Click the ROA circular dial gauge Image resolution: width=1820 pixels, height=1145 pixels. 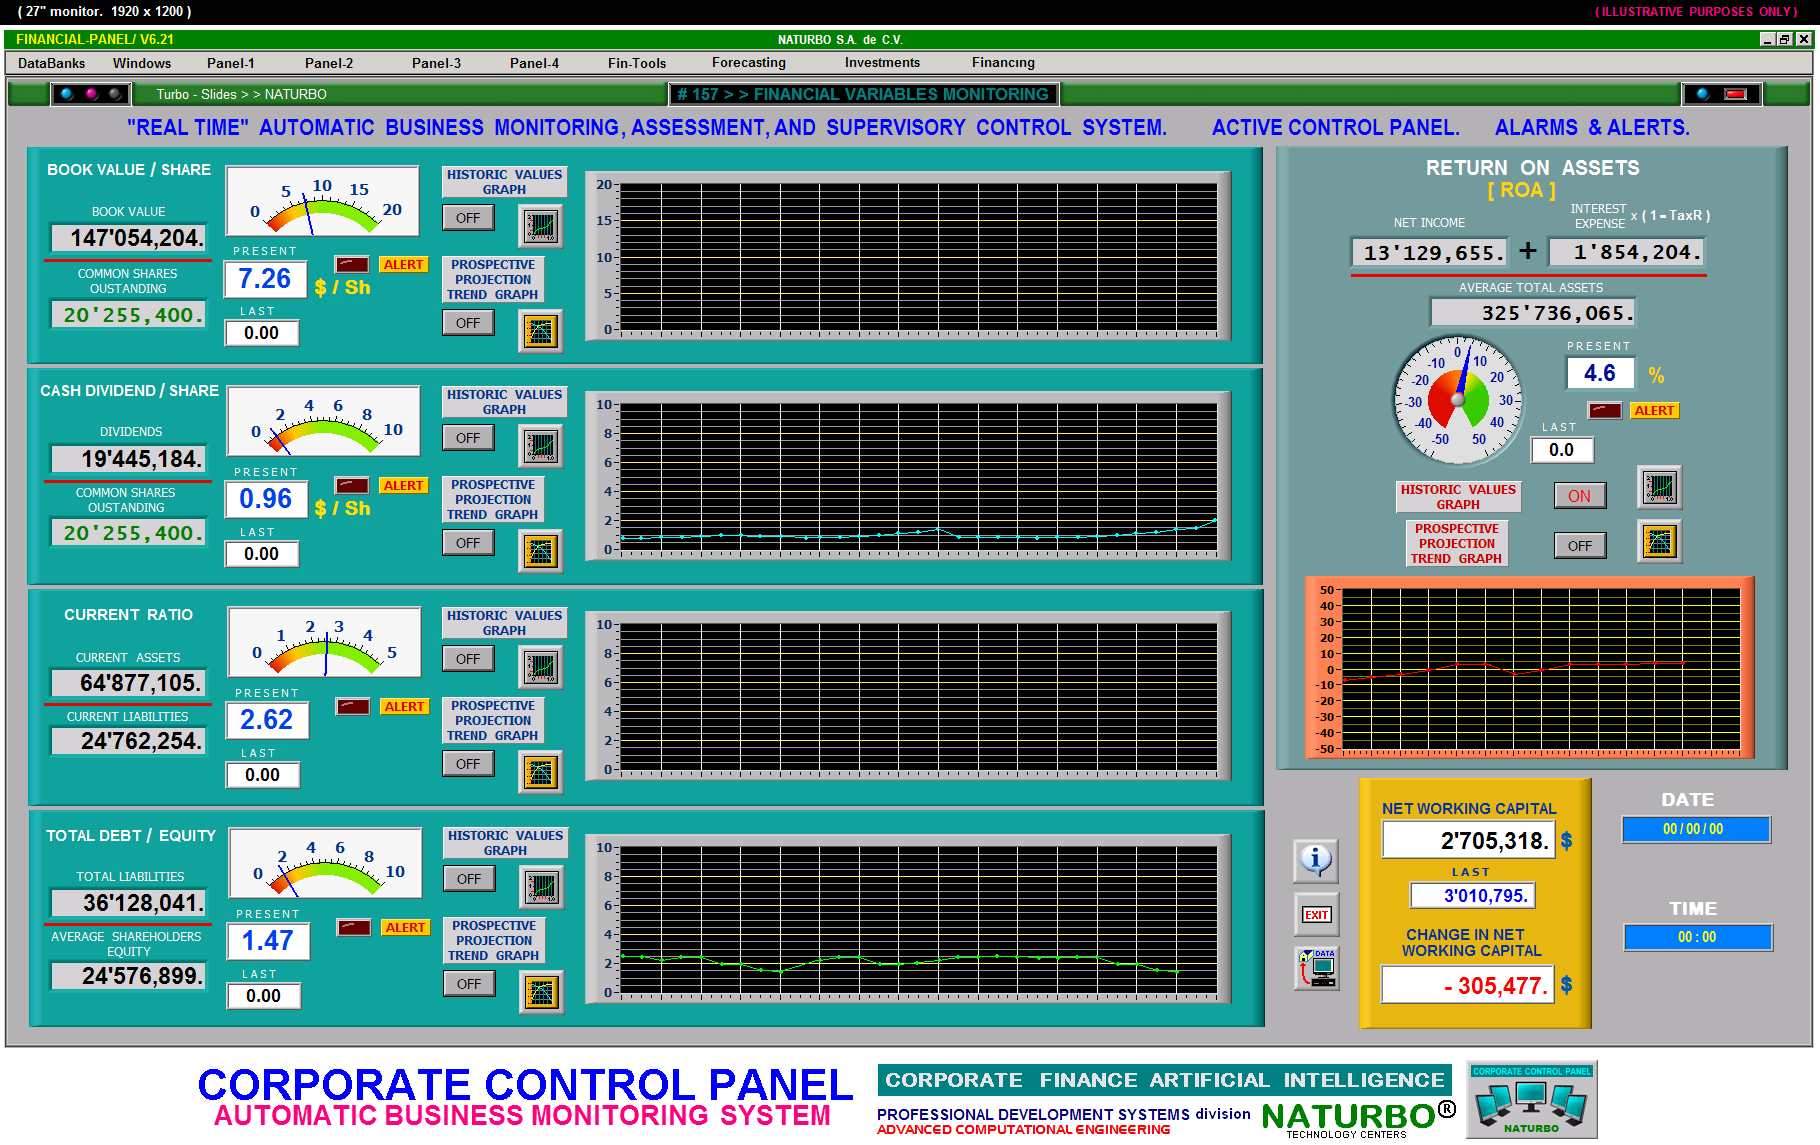(x=1458, y=400)
